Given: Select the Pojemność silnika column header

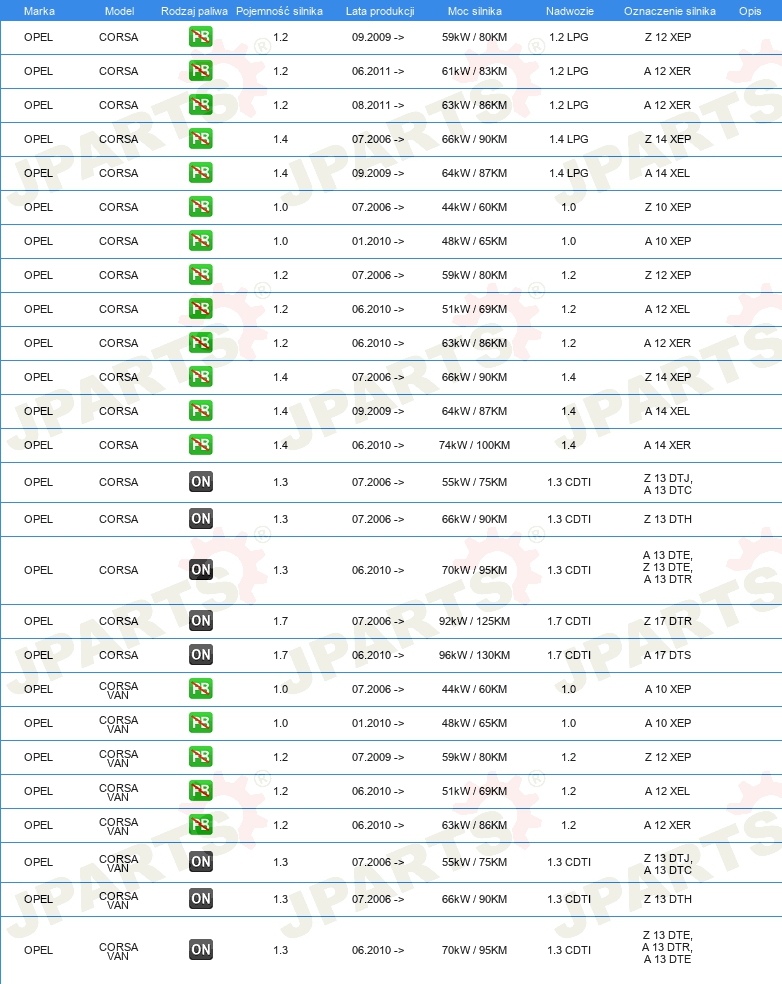Looking at the screenshot, I should click(x=279, y=11).
